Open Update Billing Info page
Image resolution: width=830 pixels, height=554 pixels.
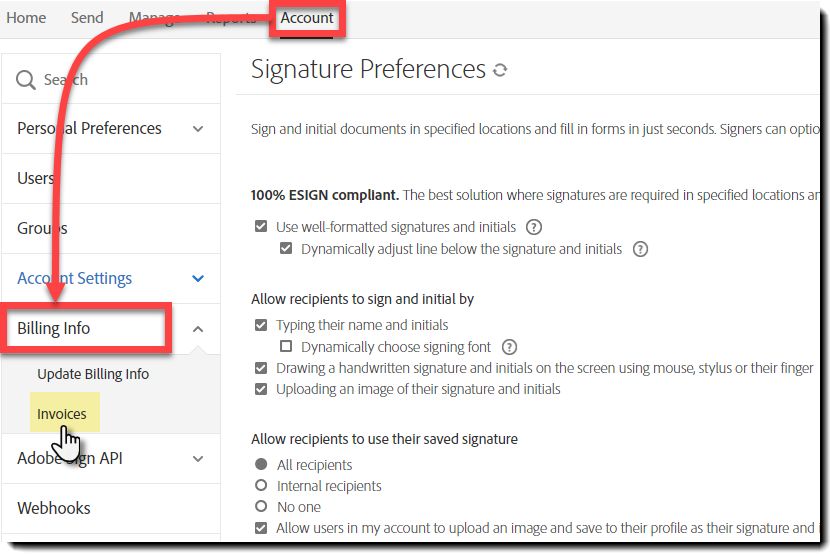click(93, 374)
